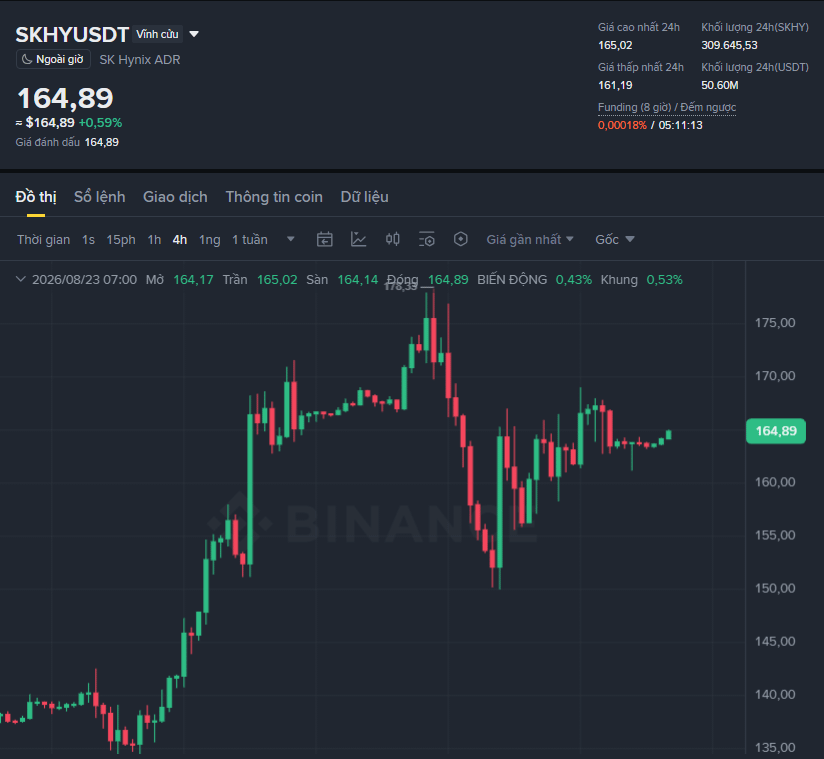Image resolution: width=824 pixels, height=759 pixels.
Task: Click the Mở open value 164,17
Action: (193, 280)
